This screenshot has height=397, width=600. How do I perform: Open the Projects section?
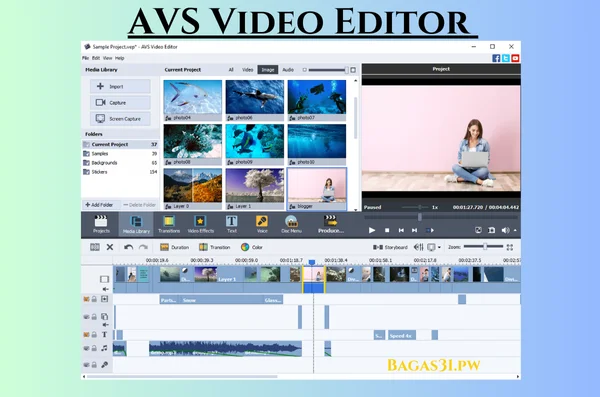pos(101,224)
